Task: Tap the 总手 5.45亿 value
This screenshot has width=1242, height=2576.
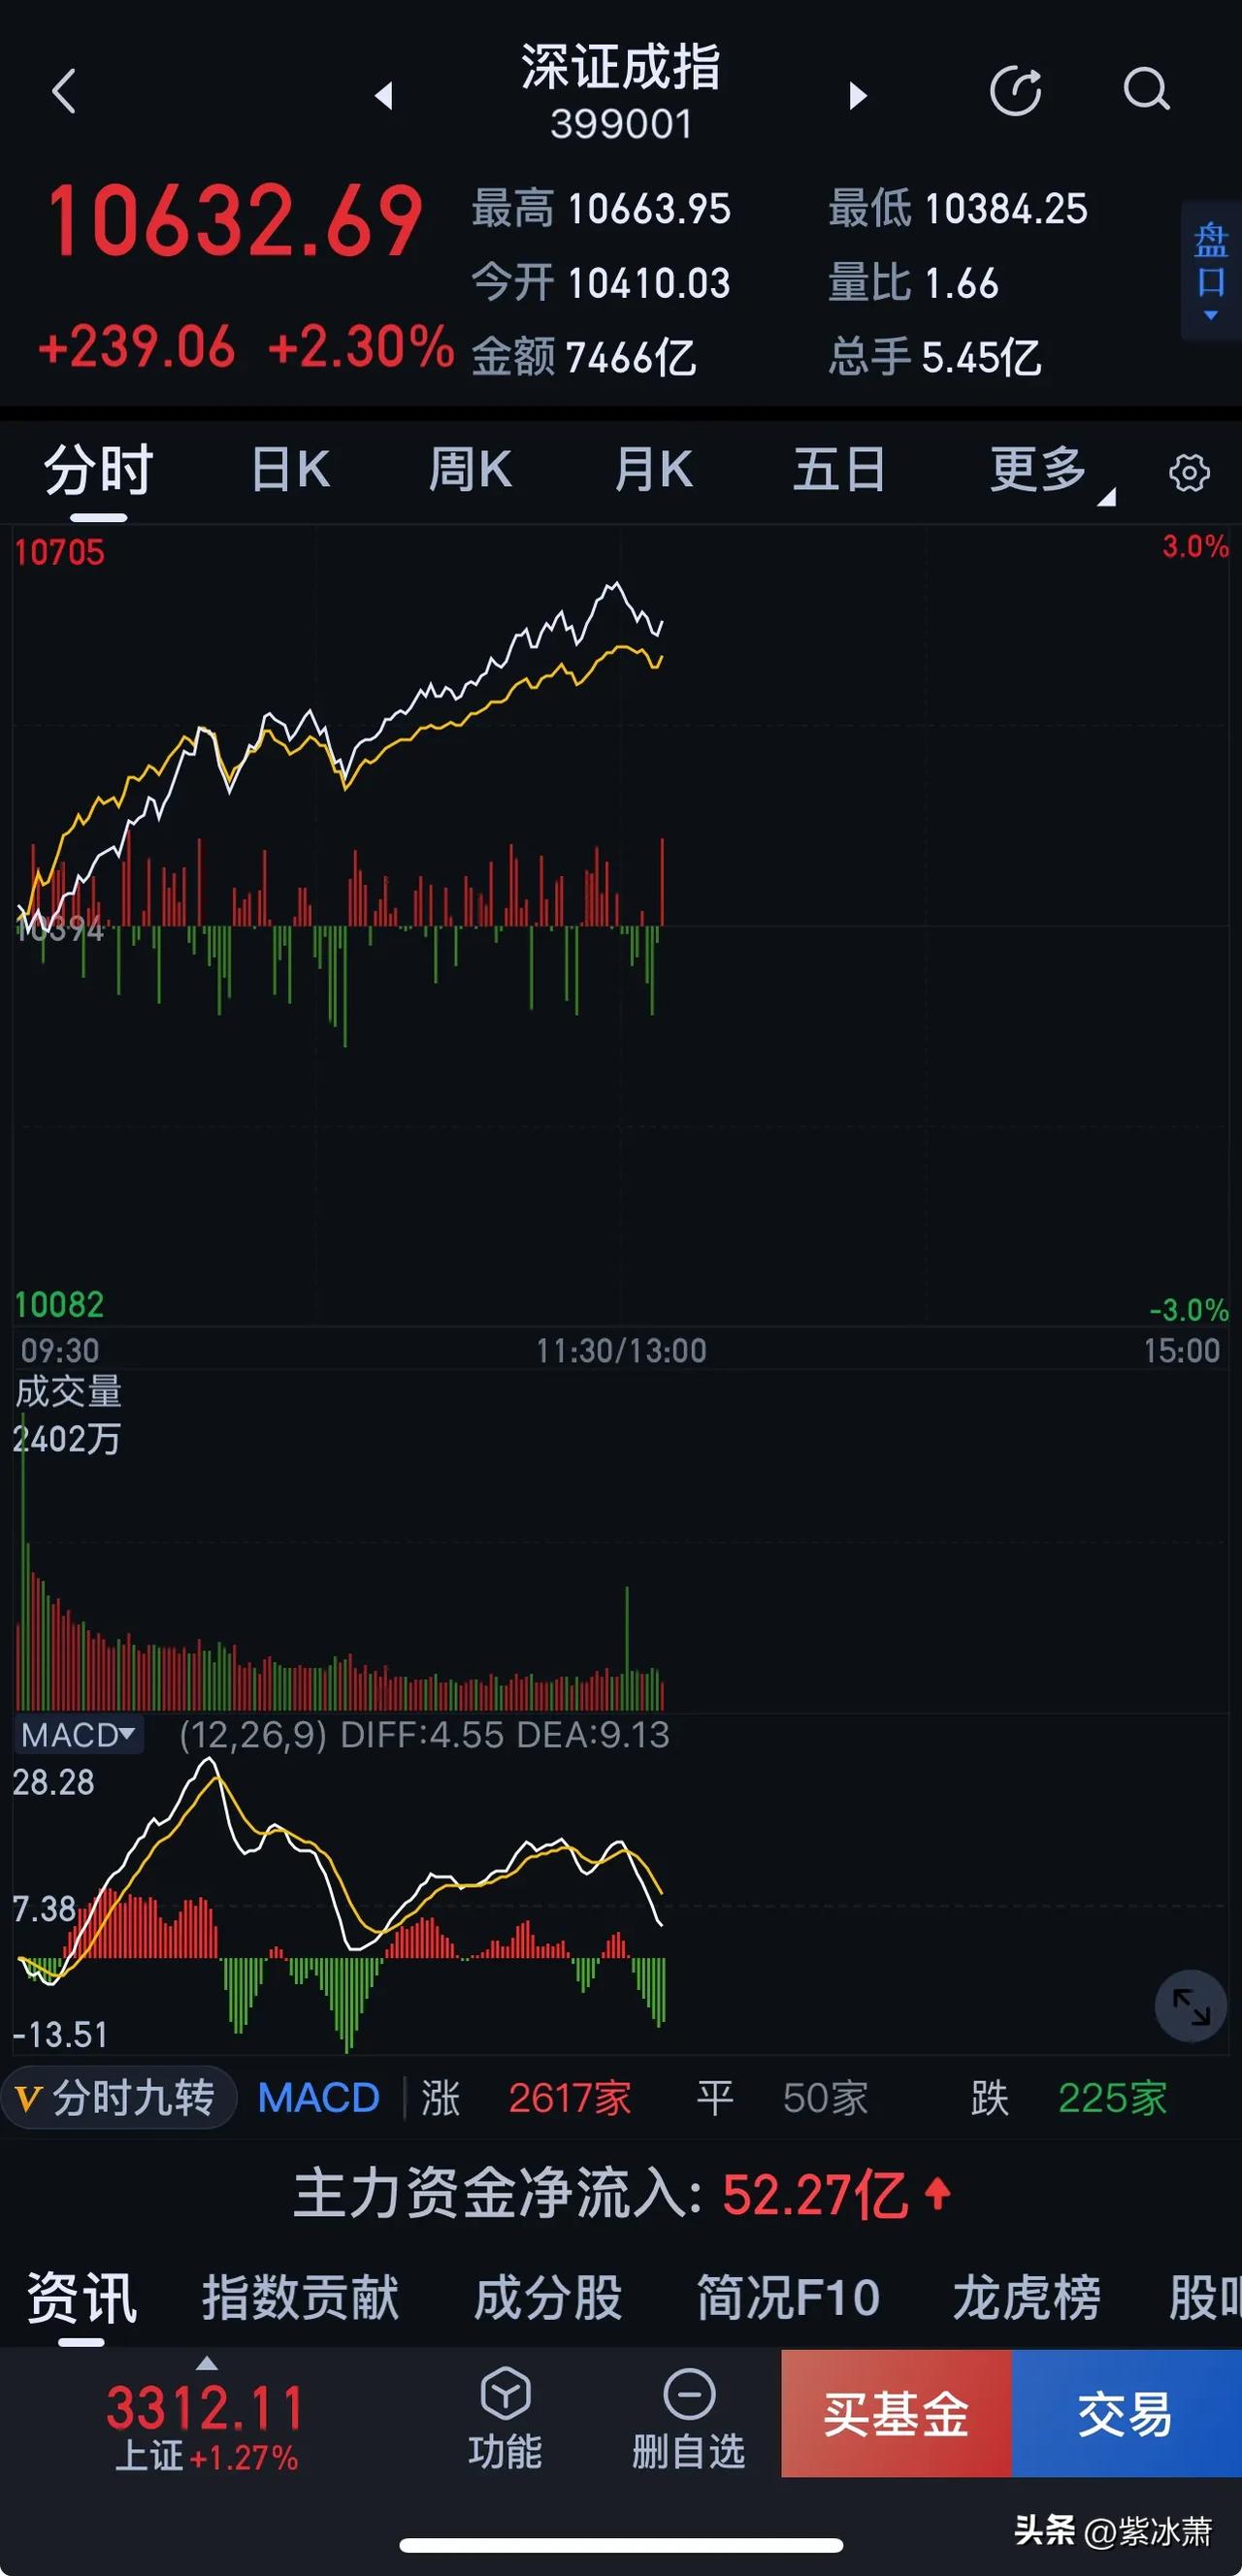Action: coord(935,356)
